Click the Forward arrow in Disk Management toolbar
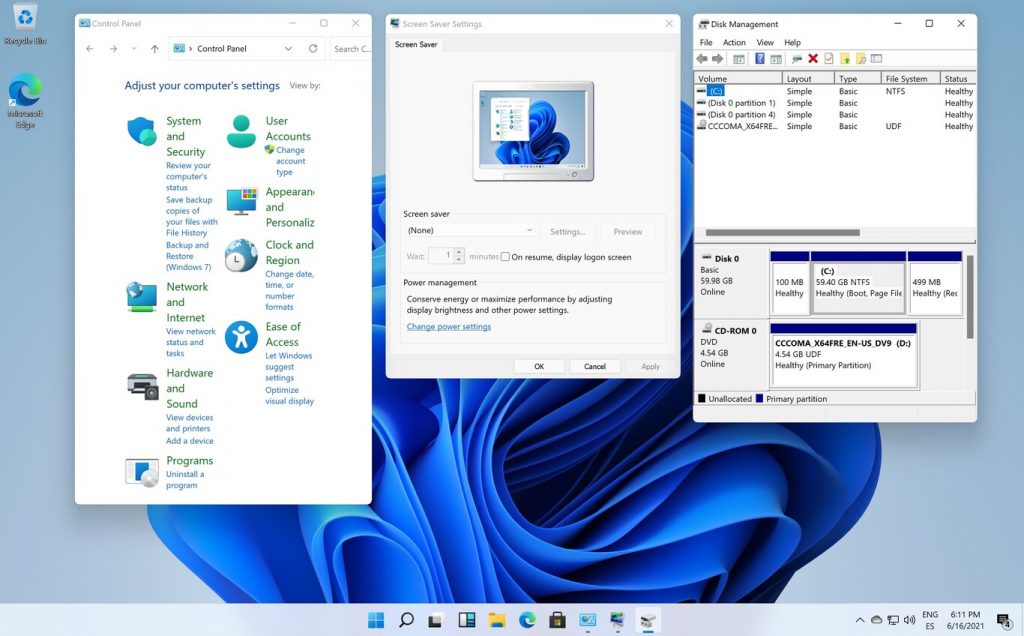This screenshot has height=636, width=1024. [717, 58]
